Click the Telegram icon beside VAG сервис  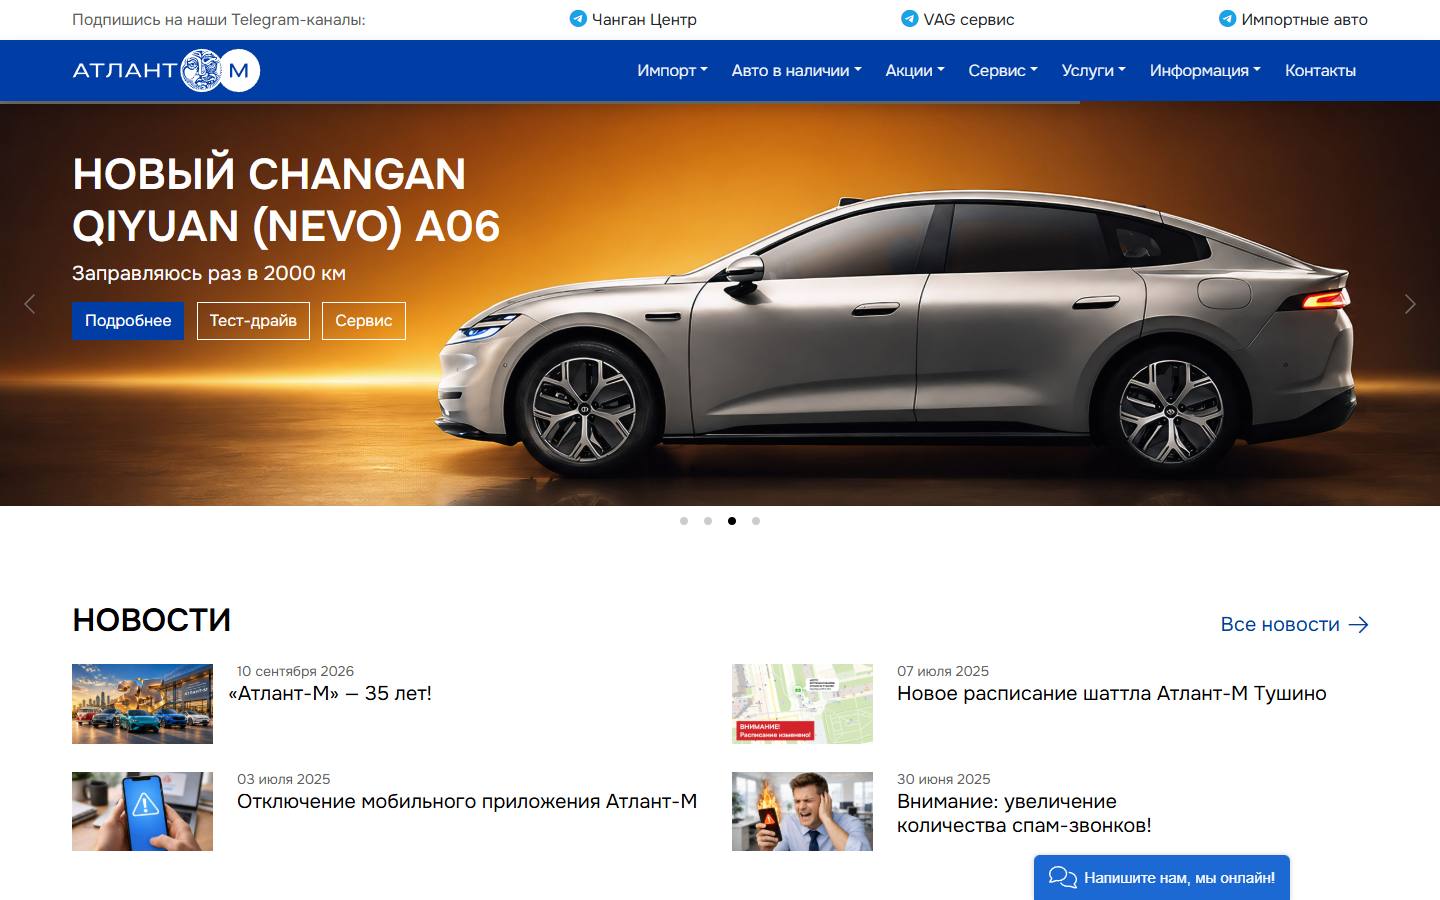(910, 18)
